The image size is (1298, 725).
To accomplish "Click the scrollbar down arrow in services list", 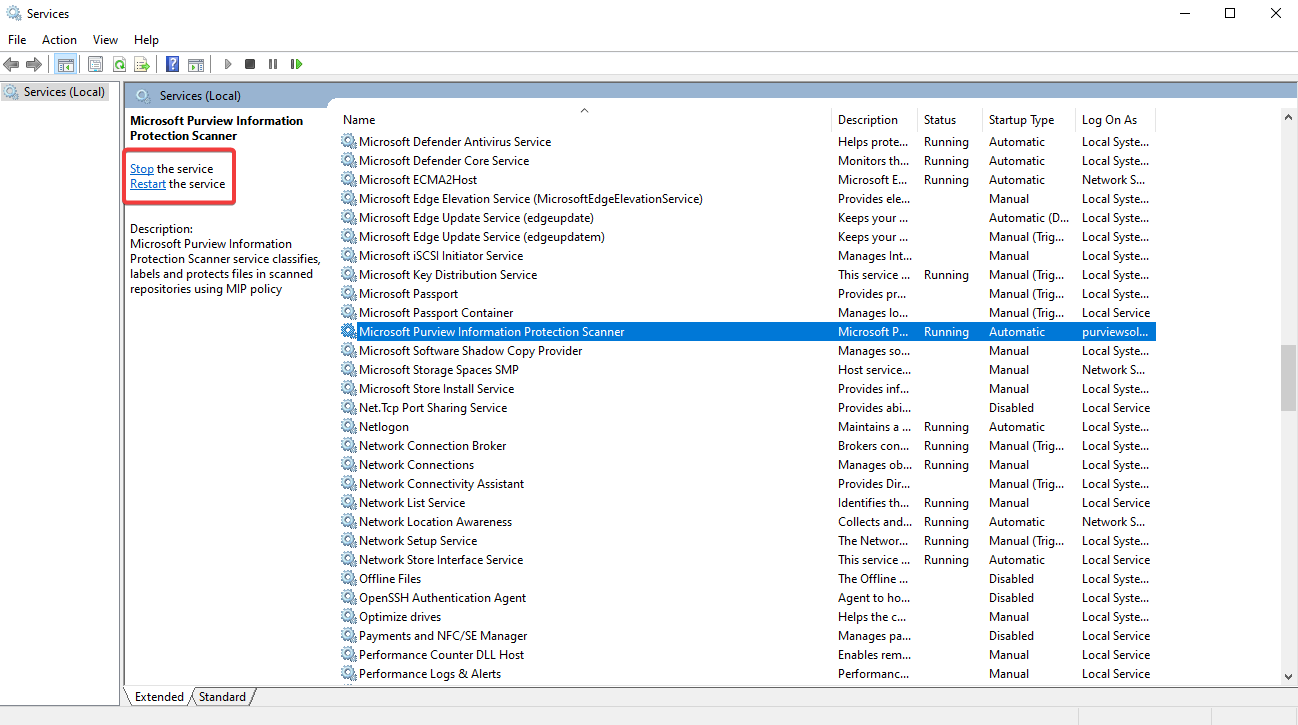I will coord(1288,677).
